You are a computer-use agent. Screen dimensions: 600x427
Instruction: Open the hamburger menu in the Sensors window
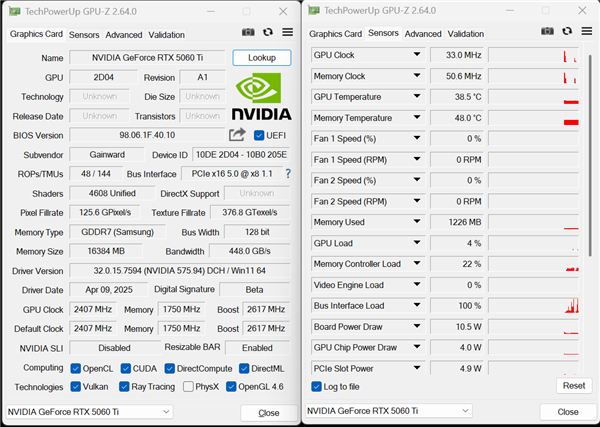[x=585, y=33]
